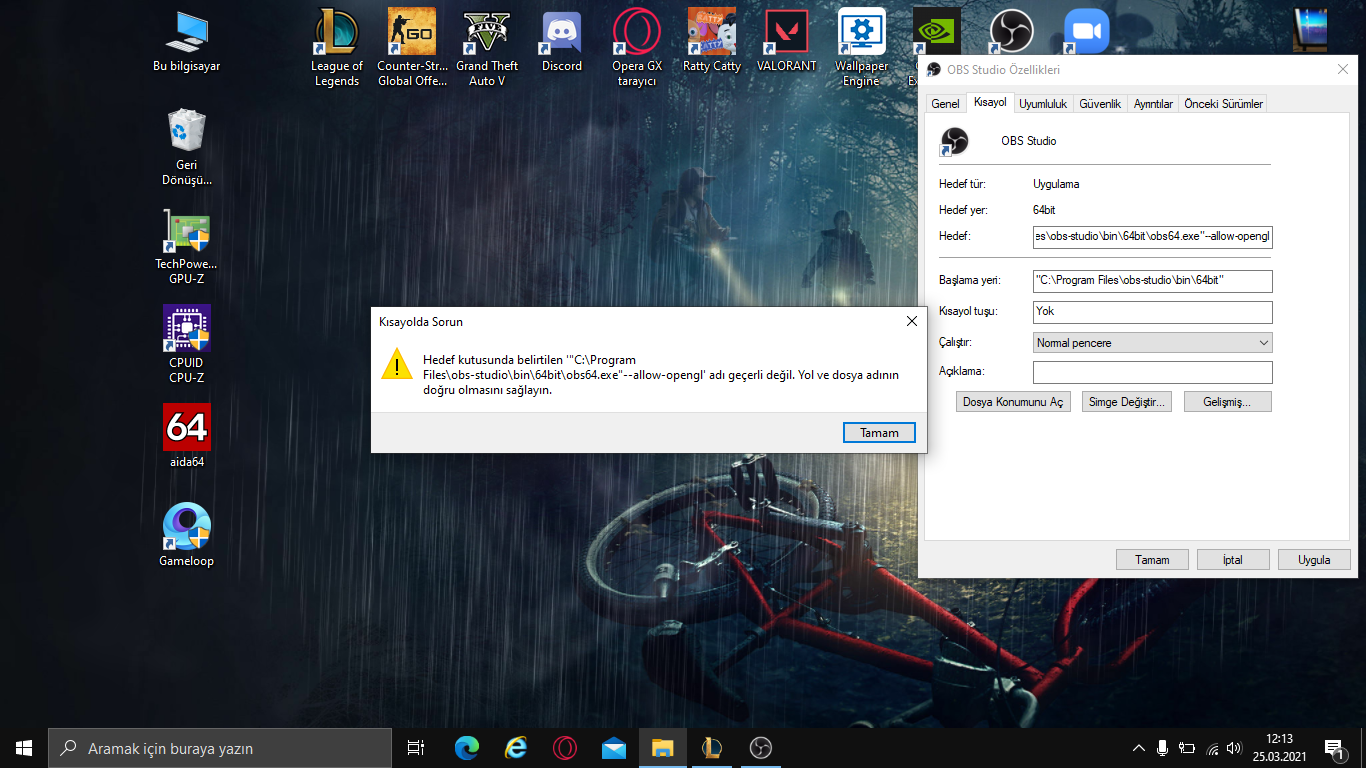Select the NVIDIA desktop shortcut icon
This screenshot has height=768, width=1366.
tap(937, 32)
